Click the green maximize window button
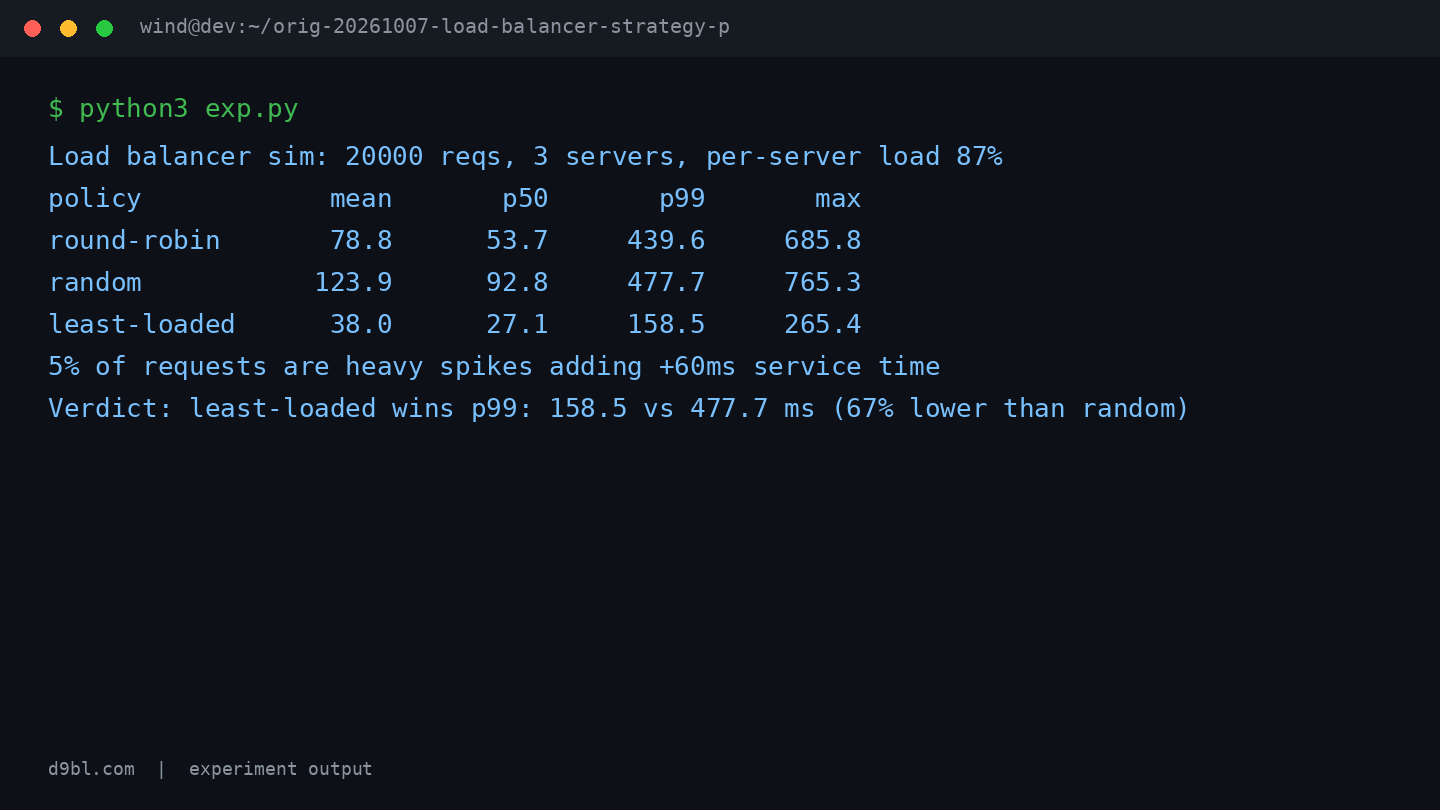1440x810 pixels. pyautogui.click(x=104, y=28)
